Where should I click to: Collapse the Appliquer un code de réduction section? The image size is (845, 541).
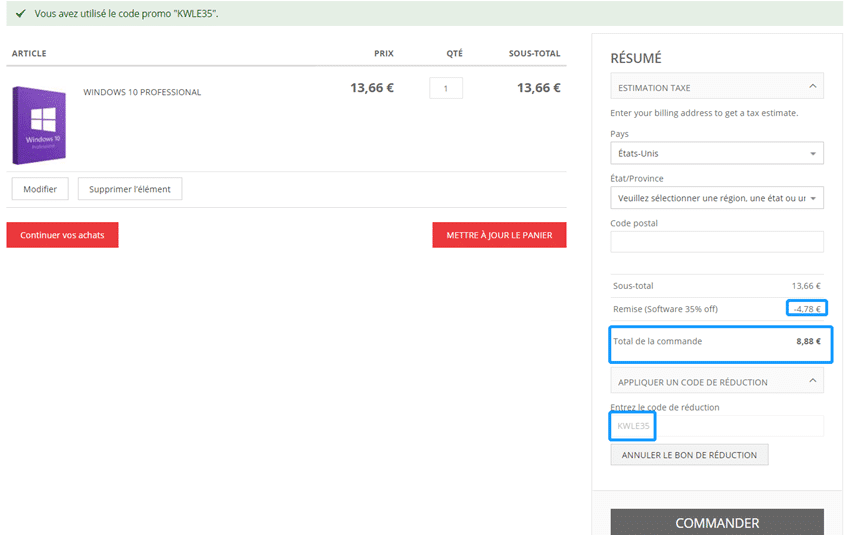tap(717, 382)
